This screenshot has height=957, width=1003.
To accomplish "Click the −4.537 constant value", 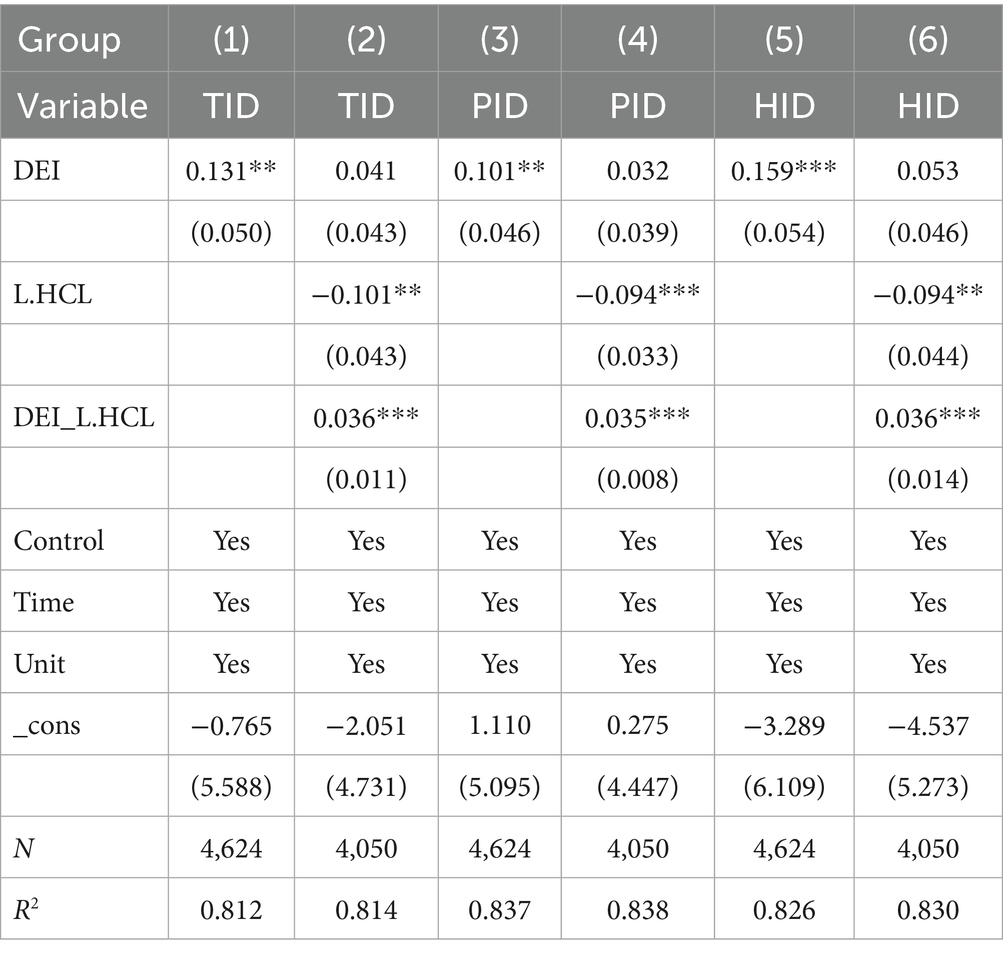I will pos(928,726).
